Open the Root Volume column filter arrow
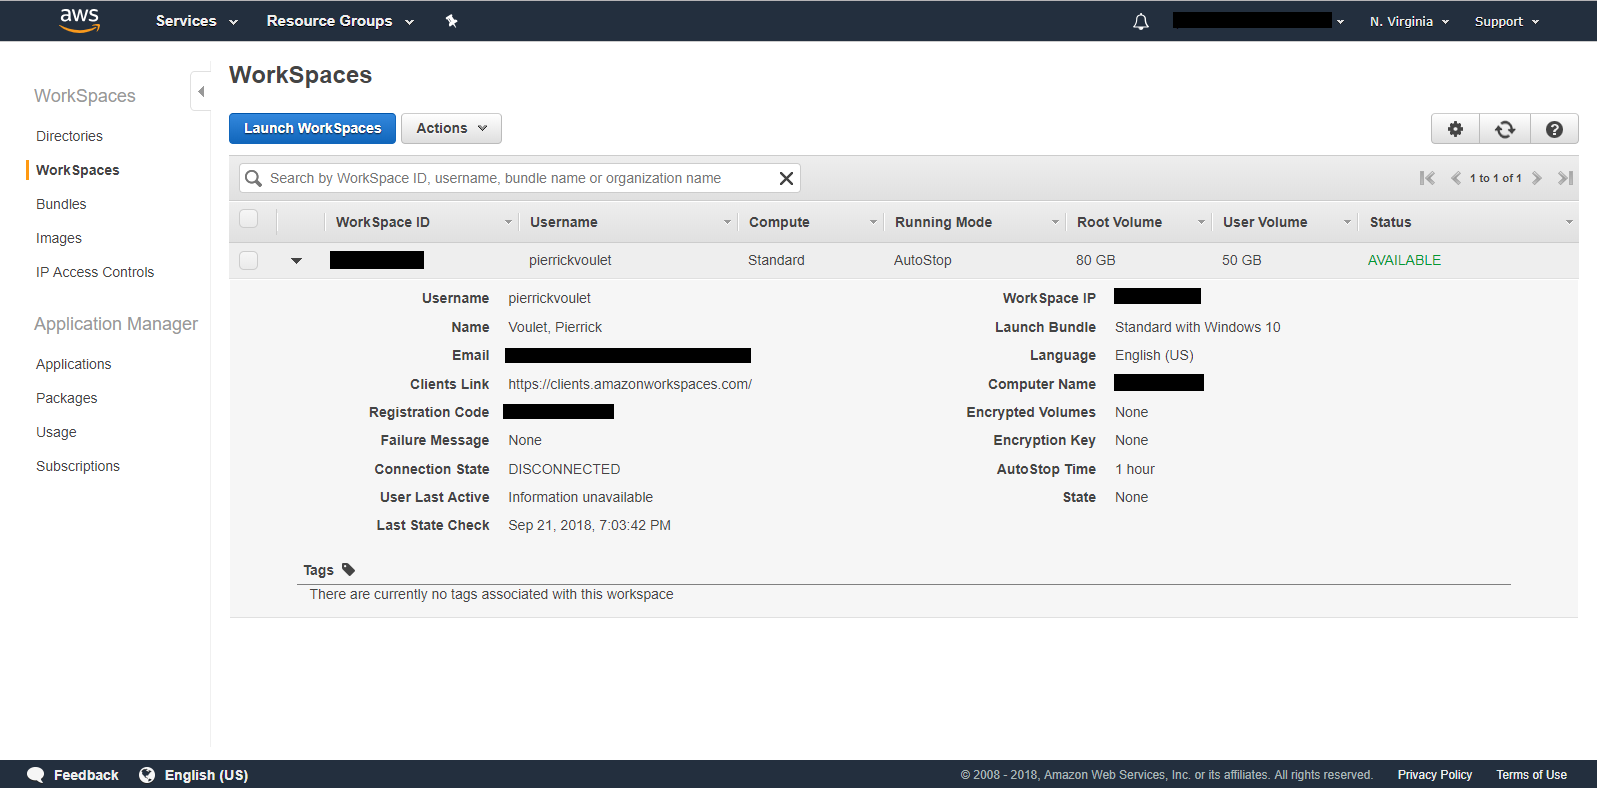 1201,222
